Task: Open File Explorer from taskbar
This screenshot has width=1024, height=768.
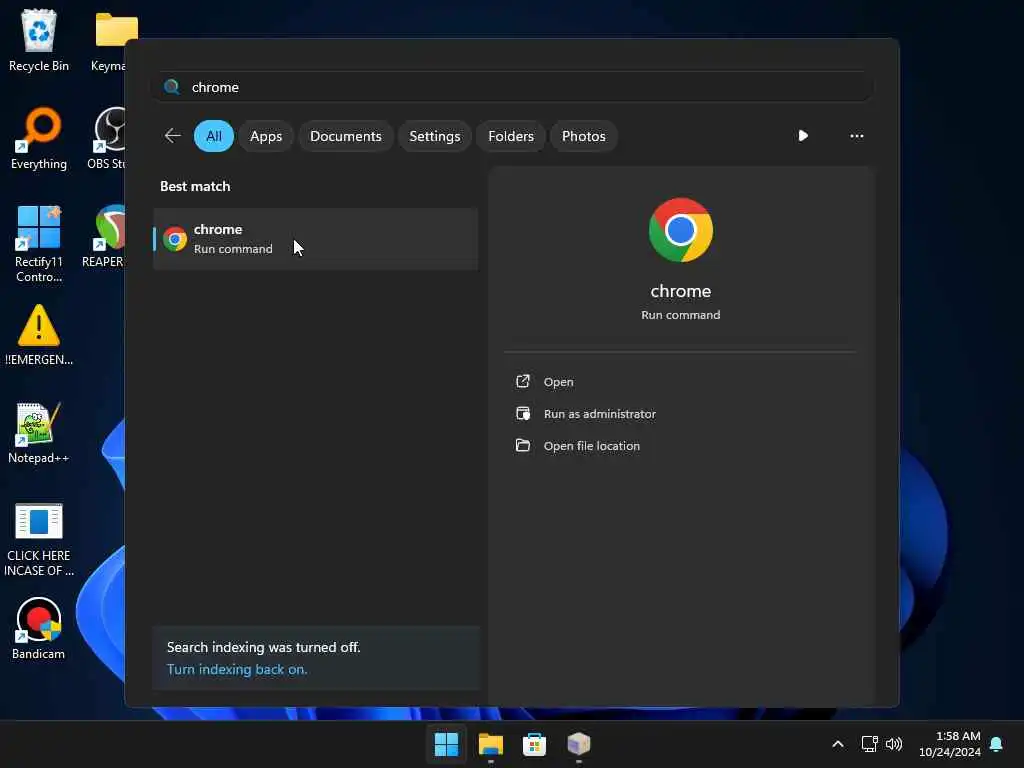Action: [490, 744]
